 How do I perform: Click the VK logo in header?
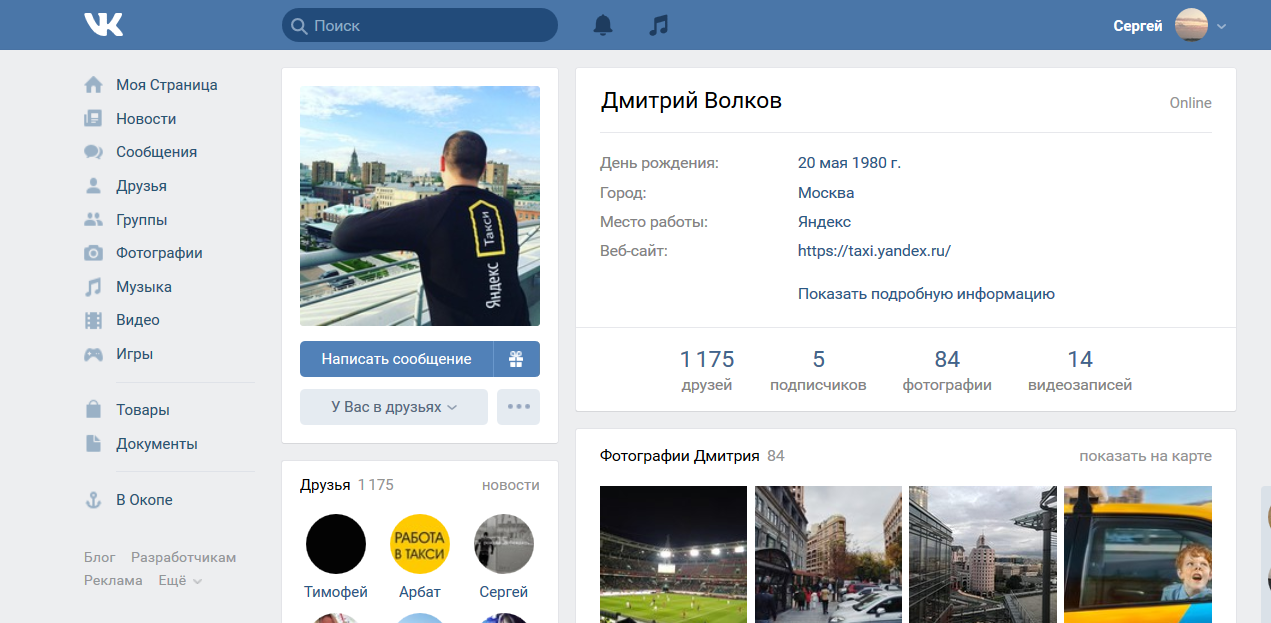(104, 25)
